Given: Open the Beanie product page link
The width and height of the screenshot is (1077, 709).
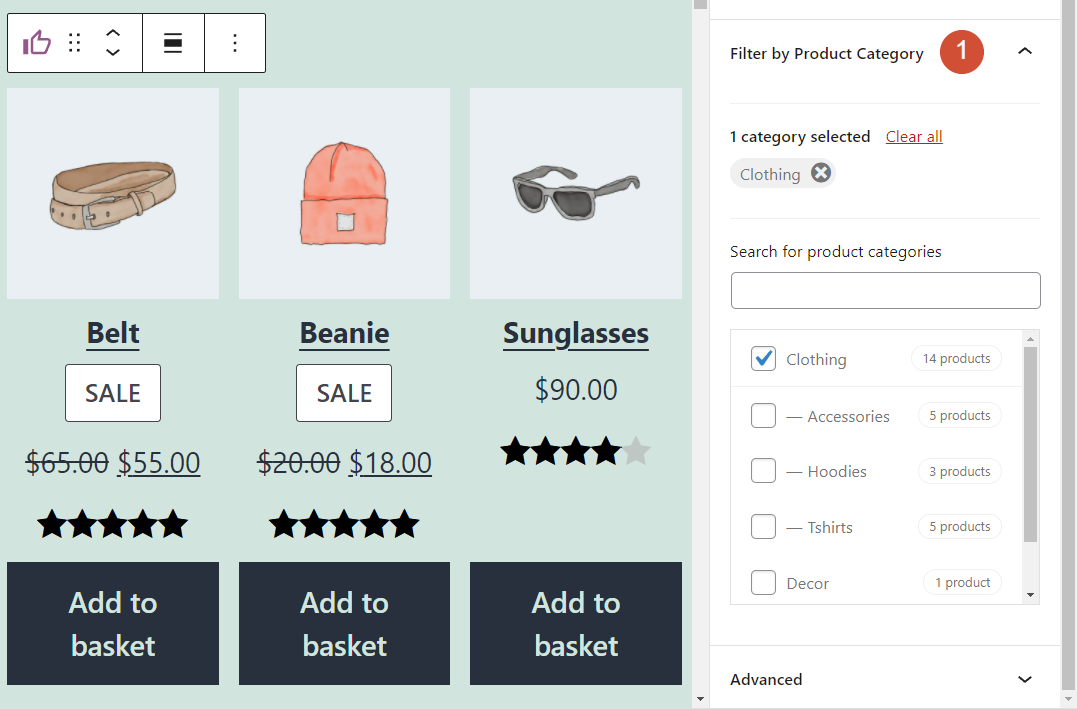Looking at the screenshot, I should point(344,334).
